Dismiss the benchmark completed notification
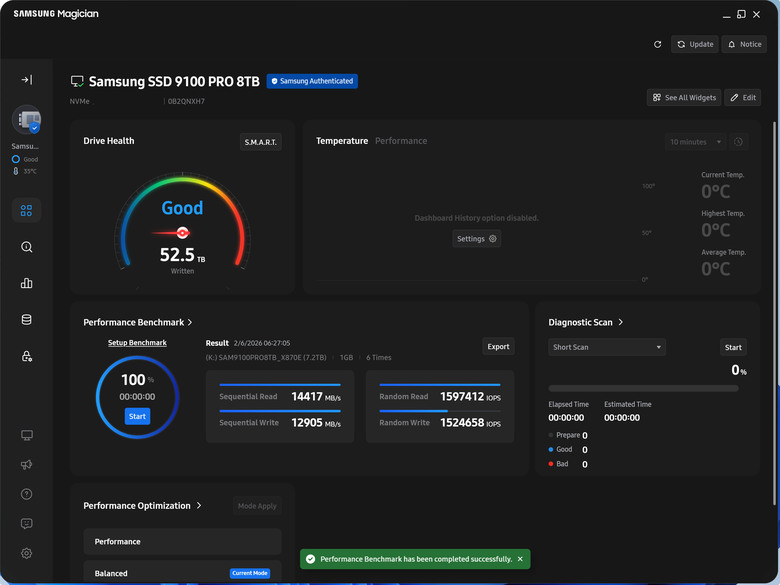This screenshot has width=780, height=585. click(x=520, y=559)
